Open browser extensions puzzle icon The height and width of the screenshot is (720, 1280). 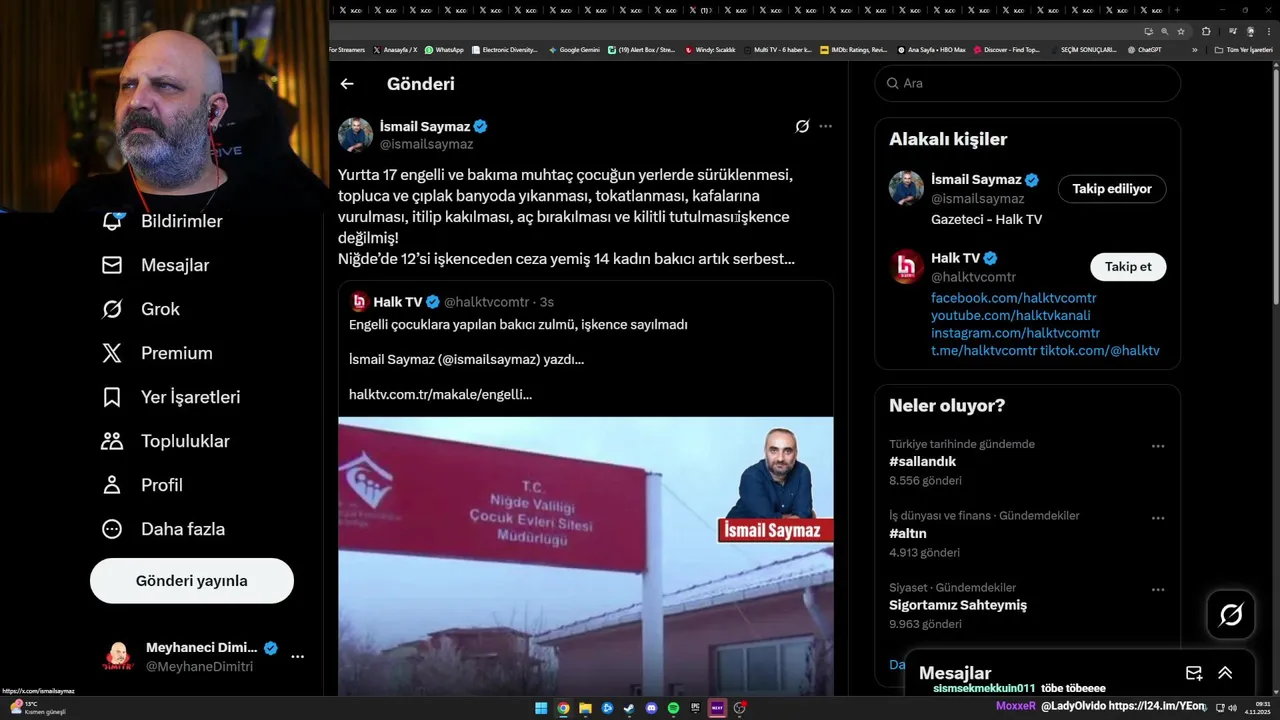click(x=1206, y=31)
